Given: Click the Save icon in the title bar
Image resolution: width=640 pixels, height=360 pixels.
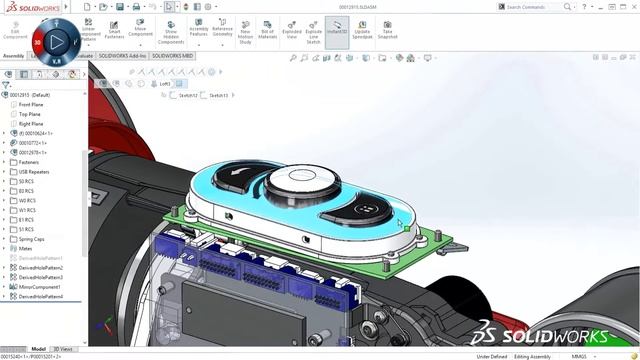Looking at the screenshot, I should (x=120, y=7).
